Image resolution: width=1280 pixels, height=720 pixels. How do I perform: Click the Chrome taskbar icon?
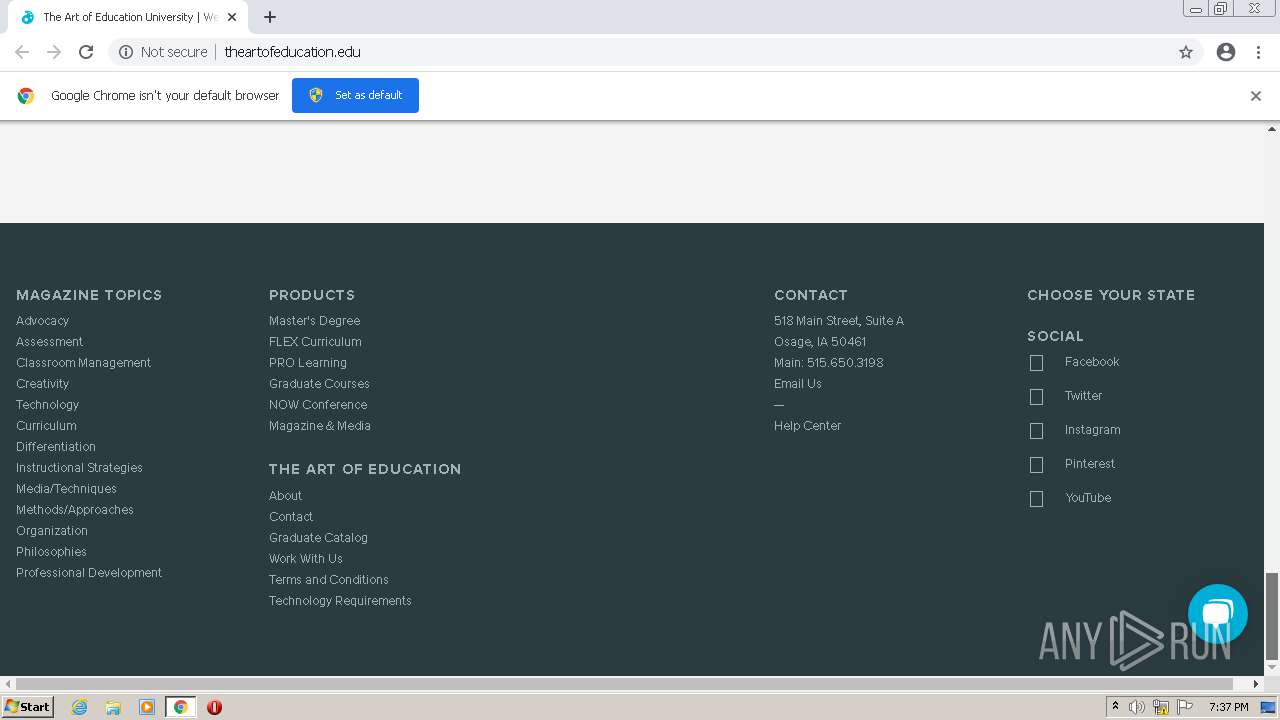click(180, 707)
